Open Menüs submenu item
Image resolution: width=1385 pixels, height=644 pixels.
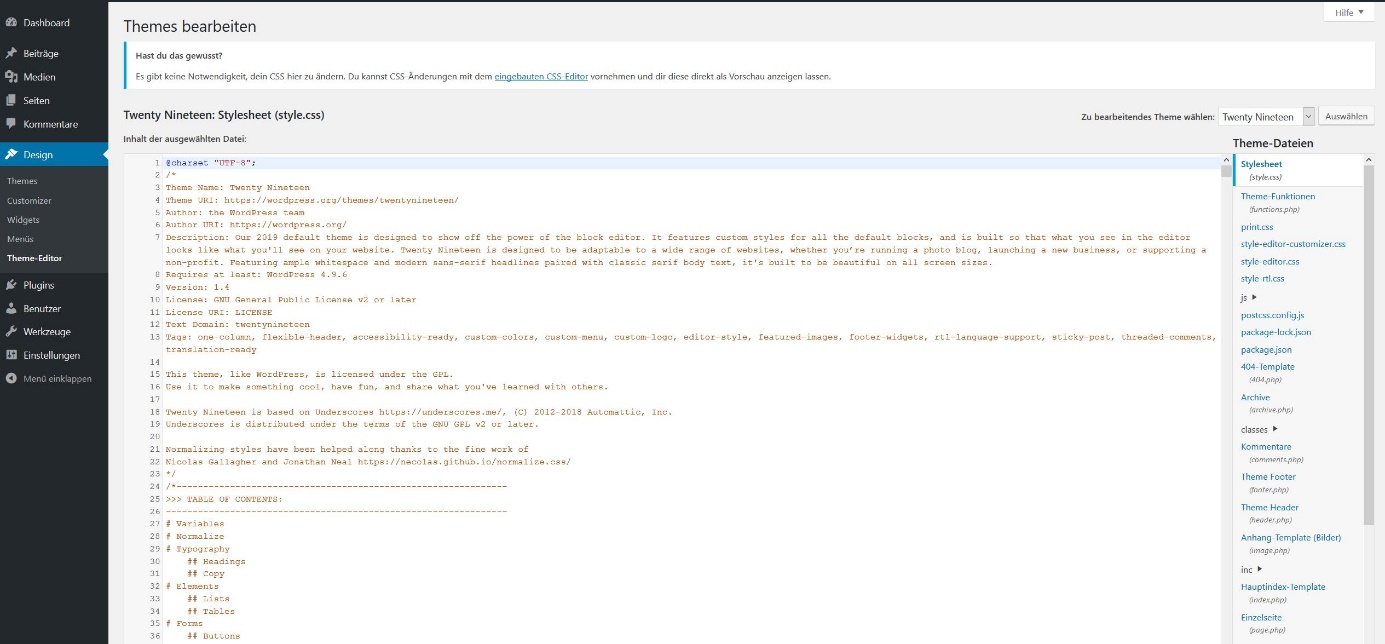point(20,239)
